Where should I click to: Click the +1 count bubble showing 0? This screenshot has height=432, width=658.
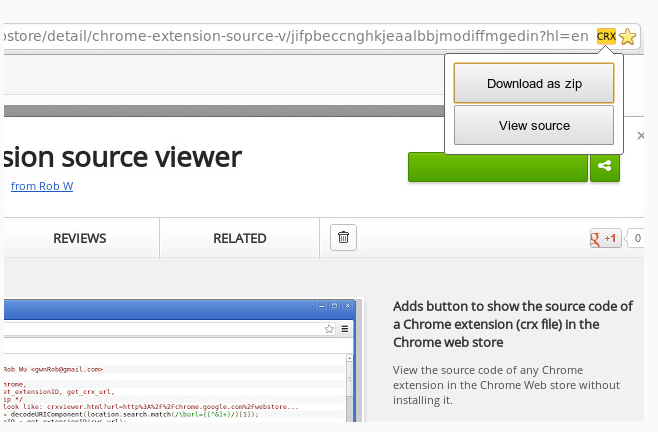tap(635, 238)
